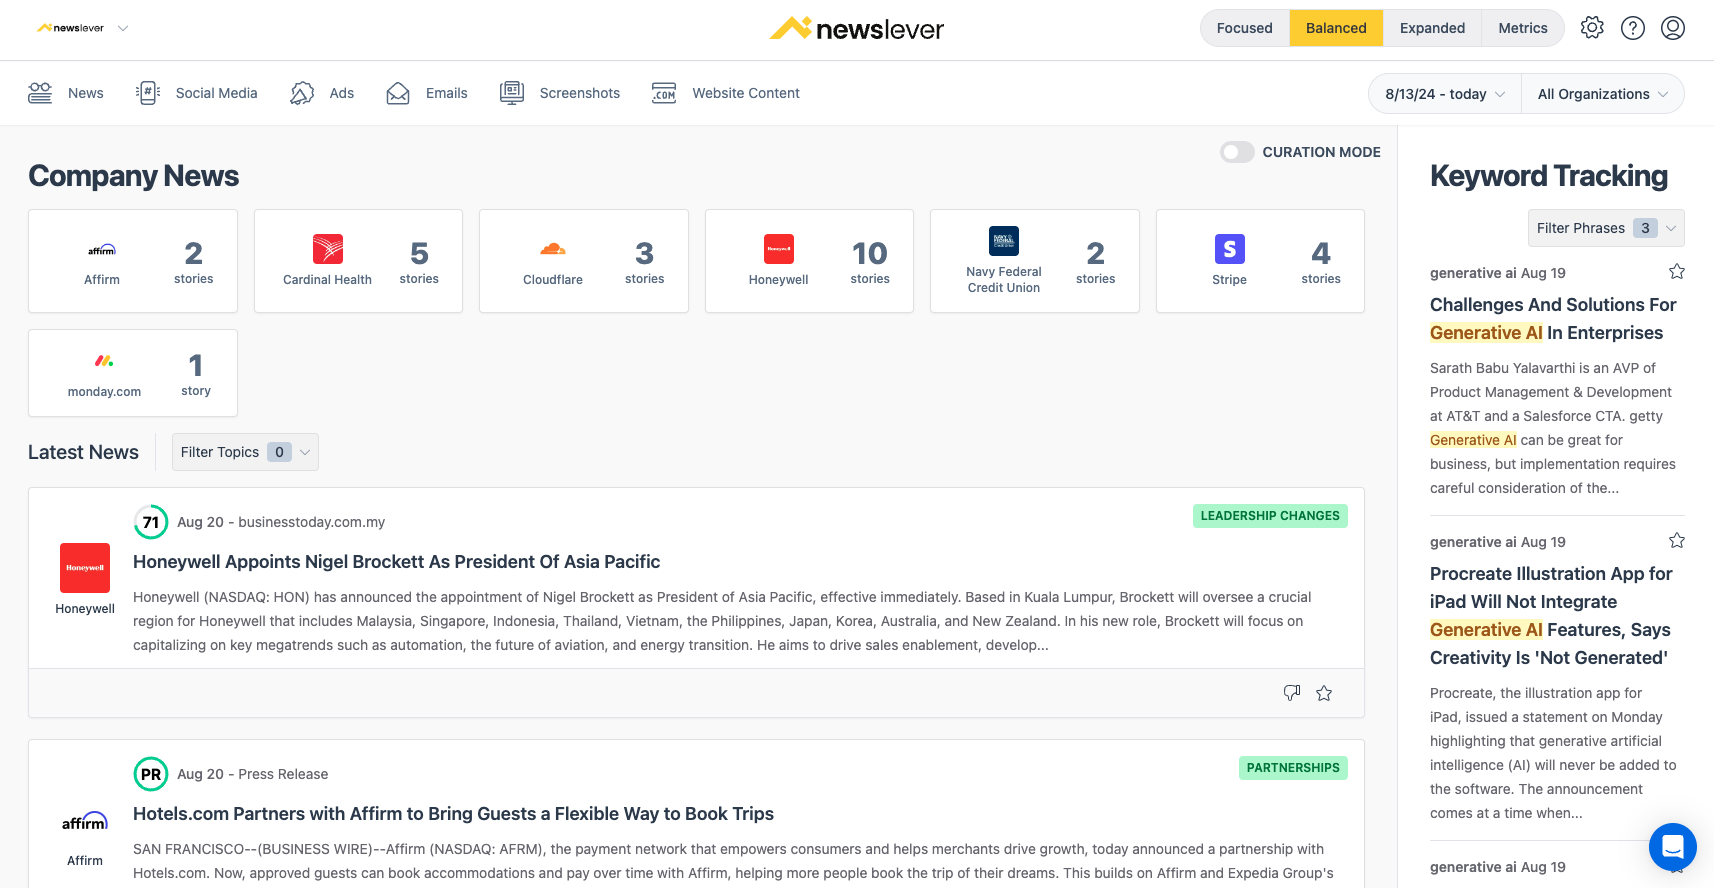Click the Stripe logo icon
The image size is (1714, 888).
click(x=1230, y=249)
